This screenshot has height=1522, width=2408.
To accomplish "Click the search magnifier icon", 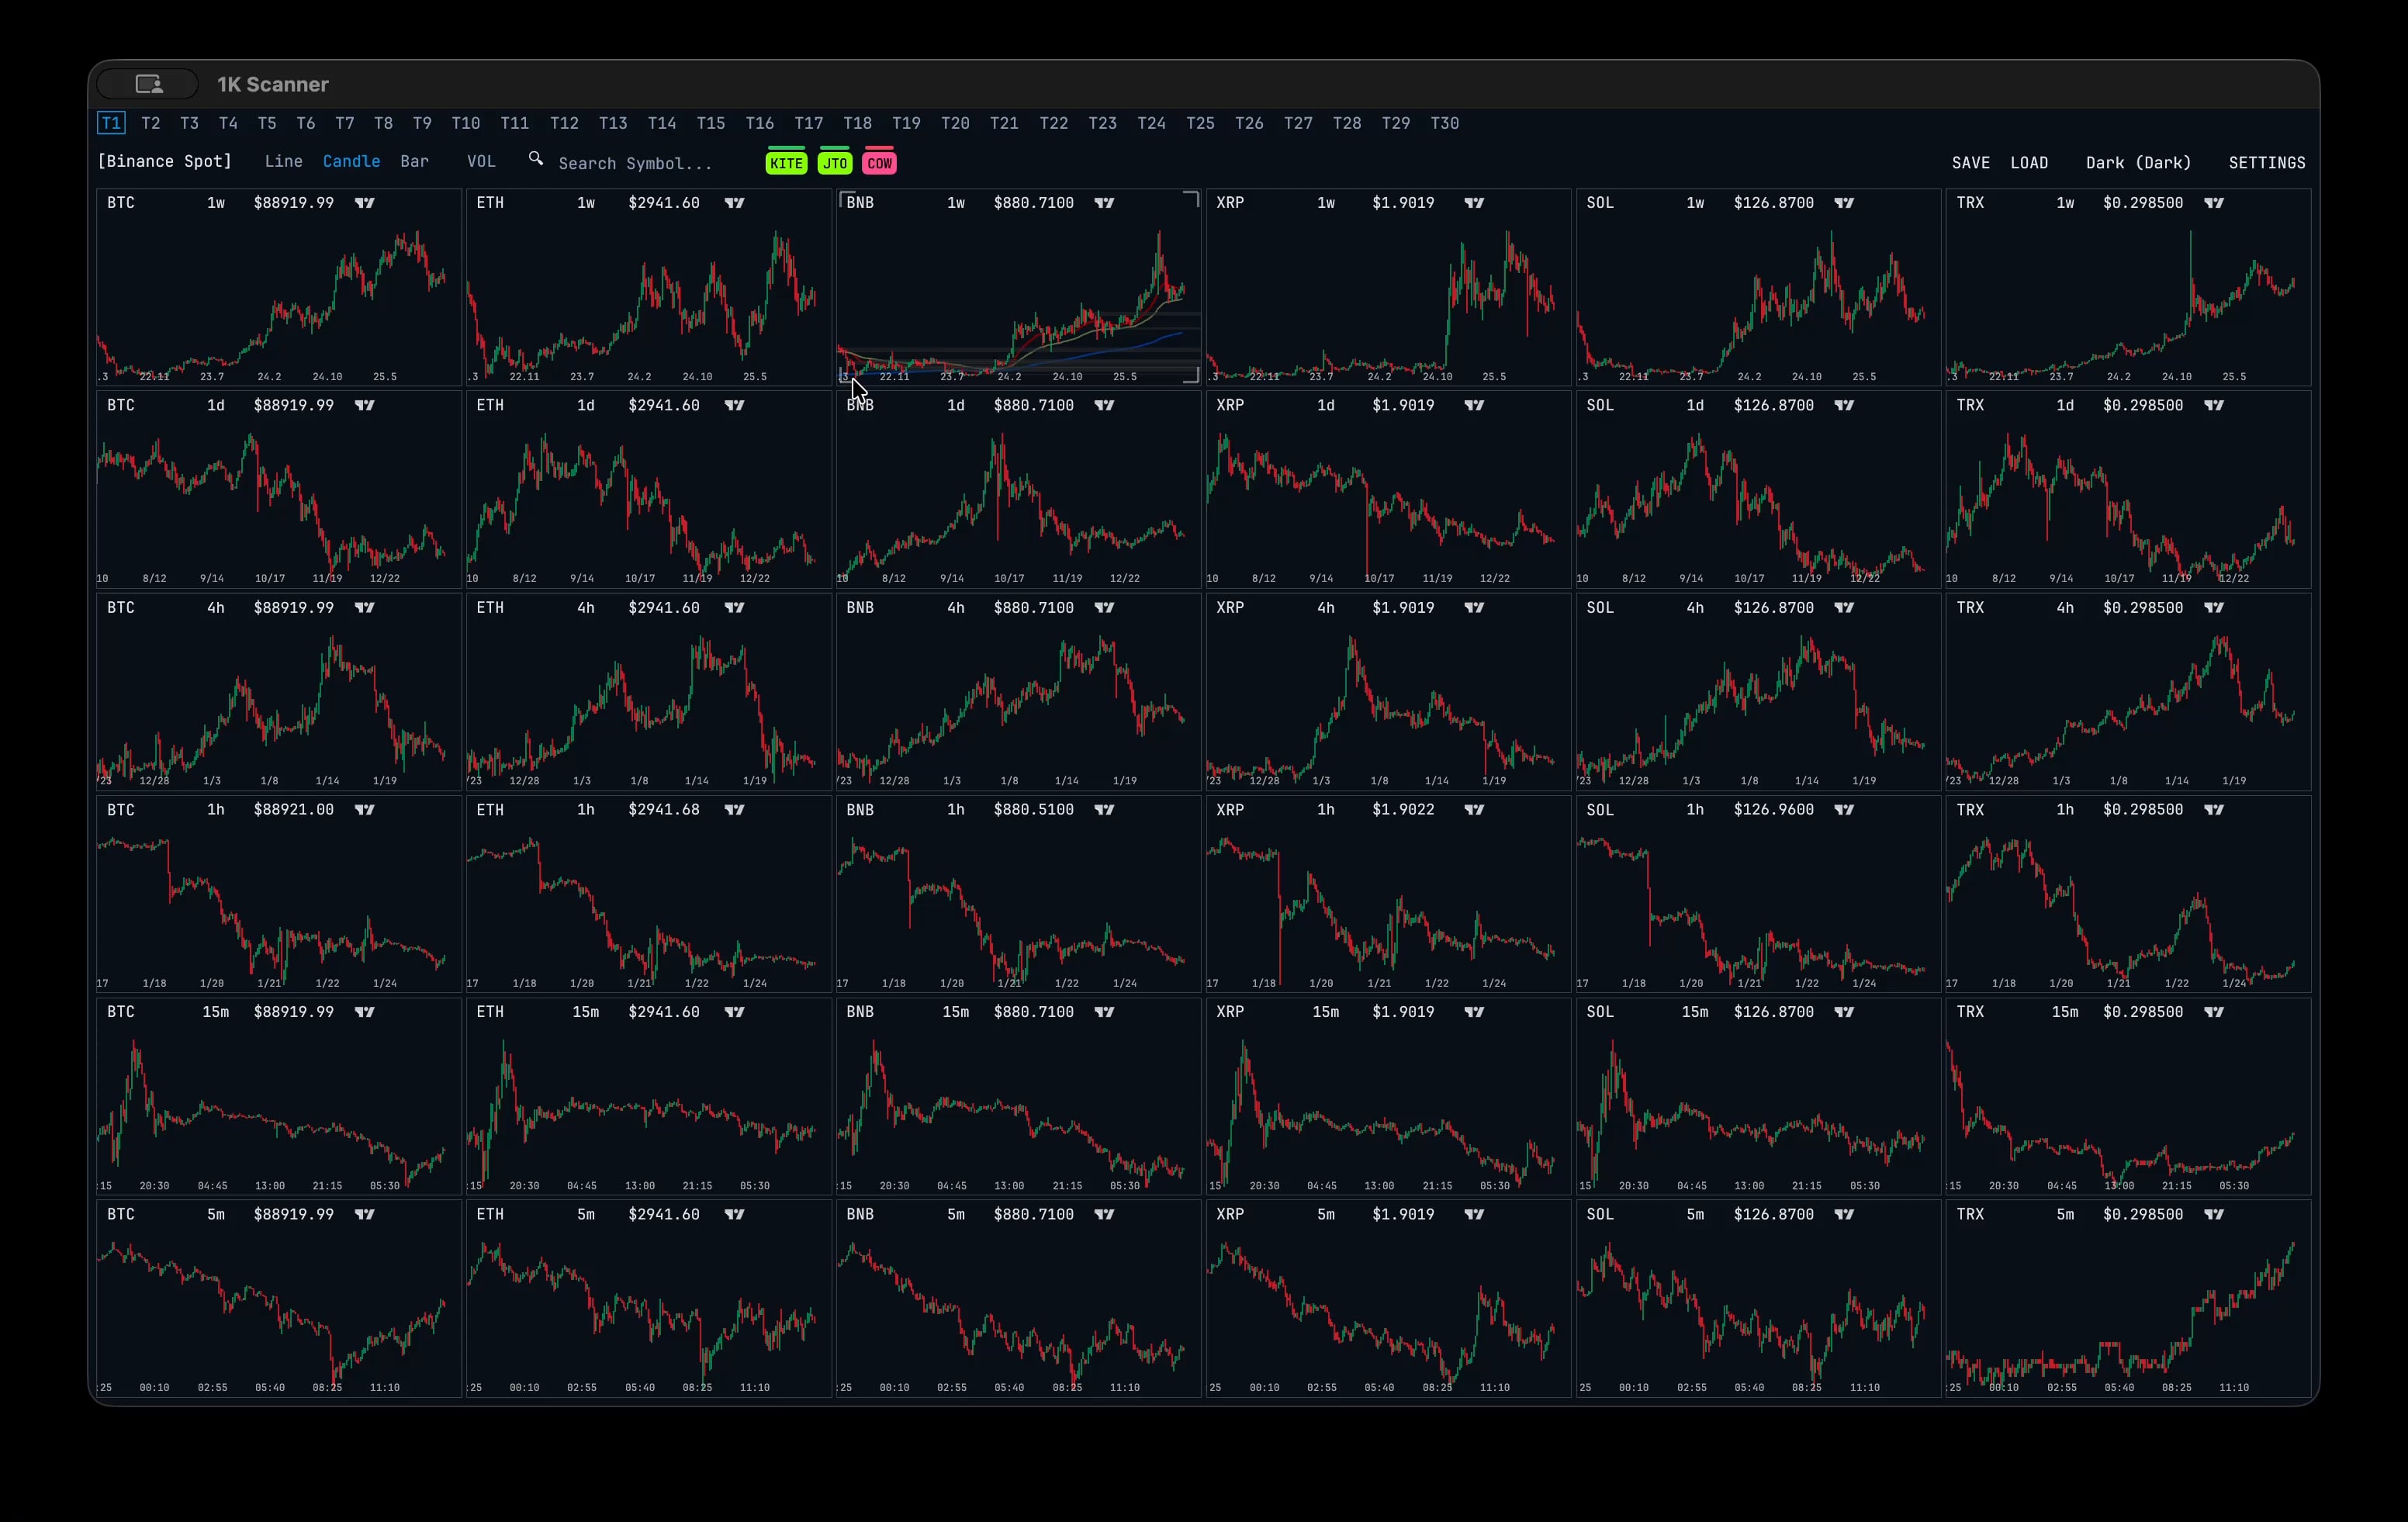I will point(536,159).
